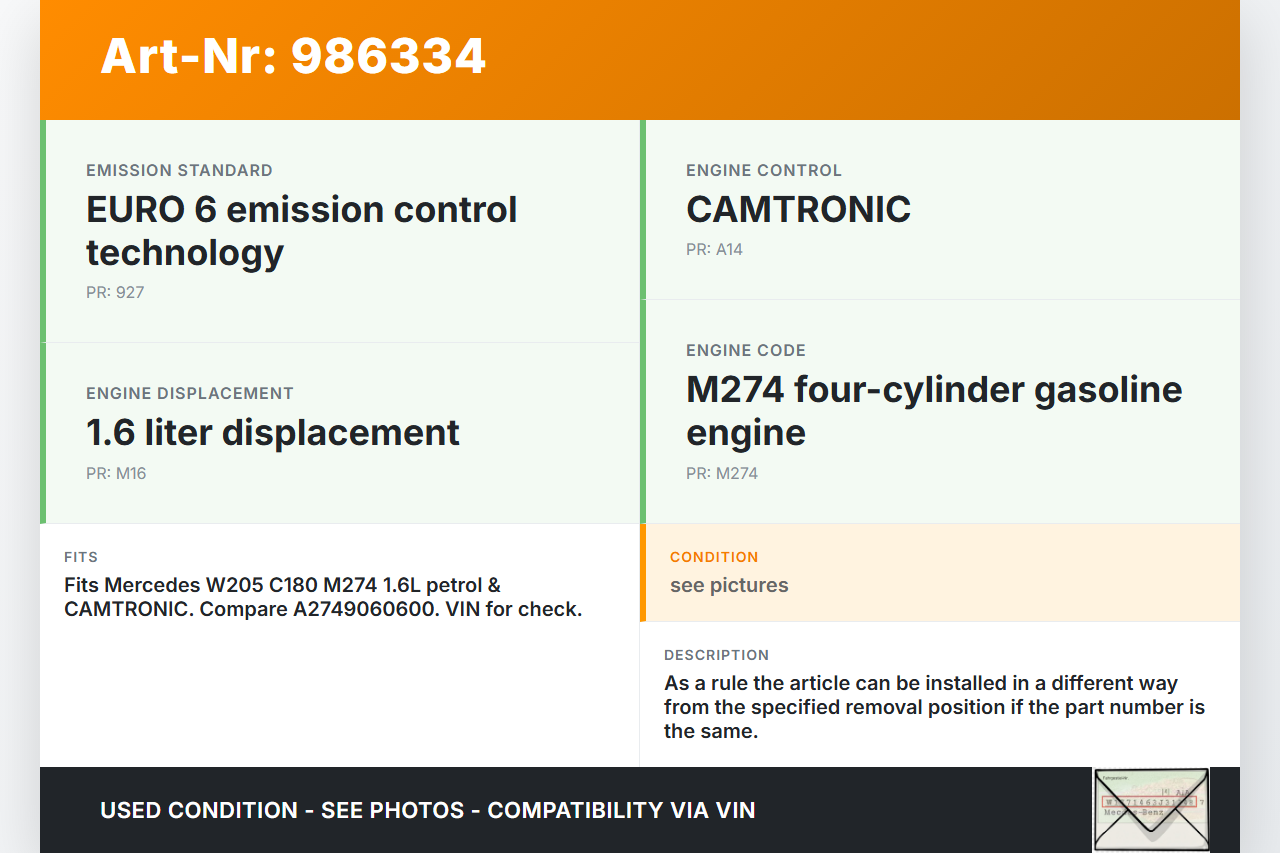Select the 1.6 liter displacement heading
Image resolution: width=1280 pixels, height=853 pixels.
273,433
